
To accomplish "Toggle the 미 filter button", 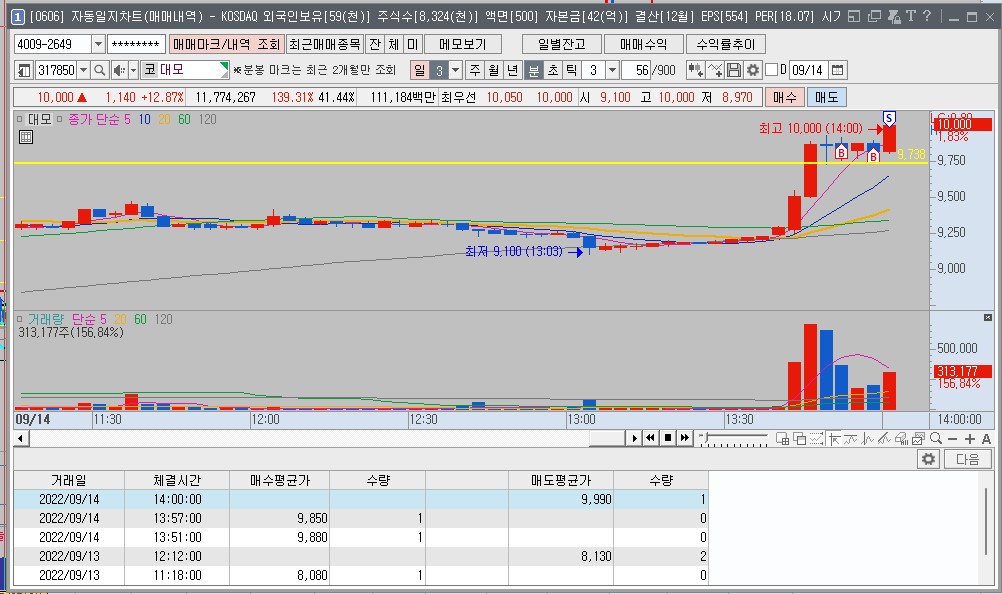I will [x=412, y=44].
